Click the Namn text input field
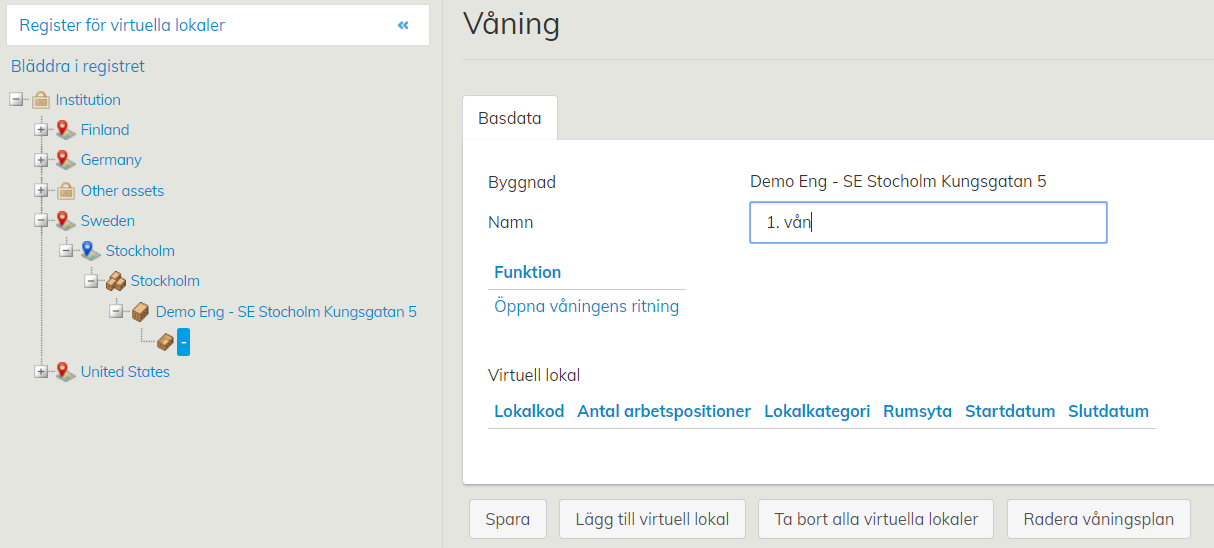1214x548 pixels. [927, 223]
